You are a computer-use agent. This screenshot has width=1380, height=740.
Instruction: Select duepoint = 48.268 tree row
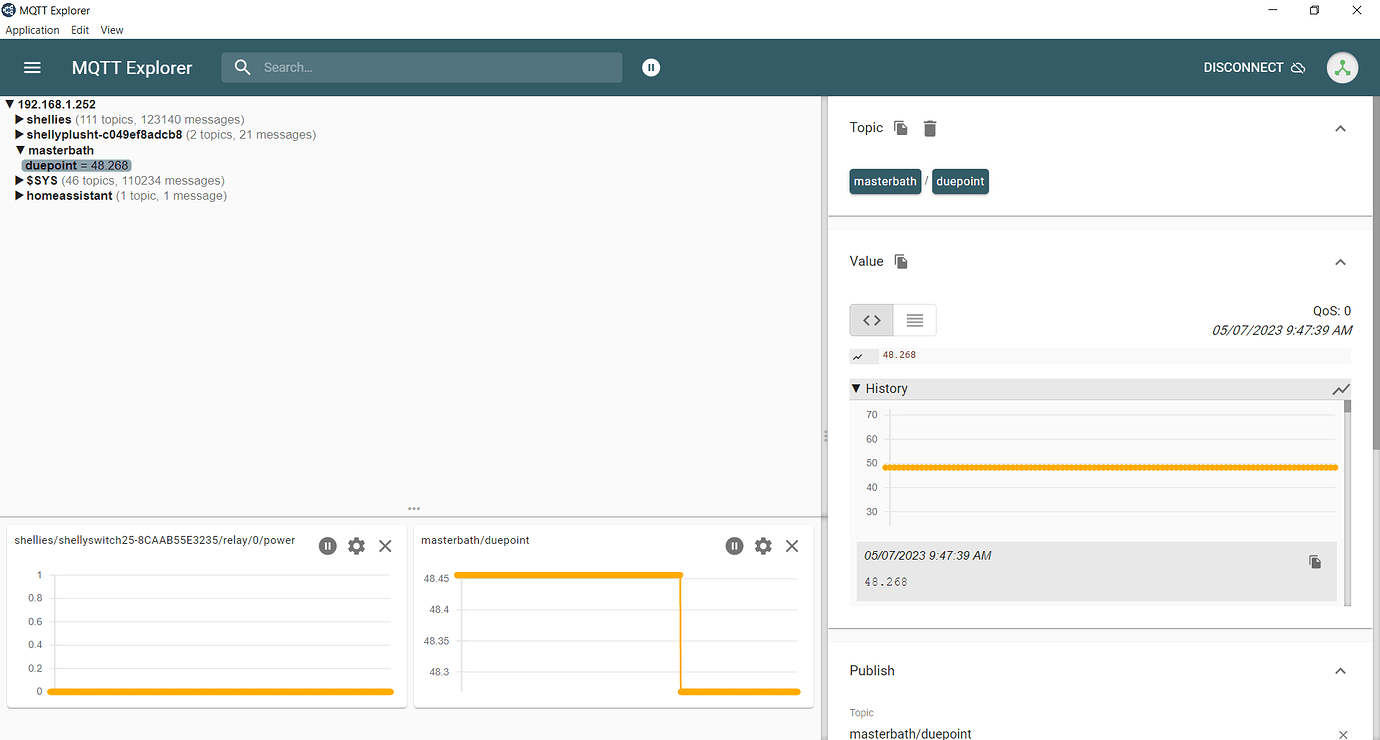coord(77,166)
